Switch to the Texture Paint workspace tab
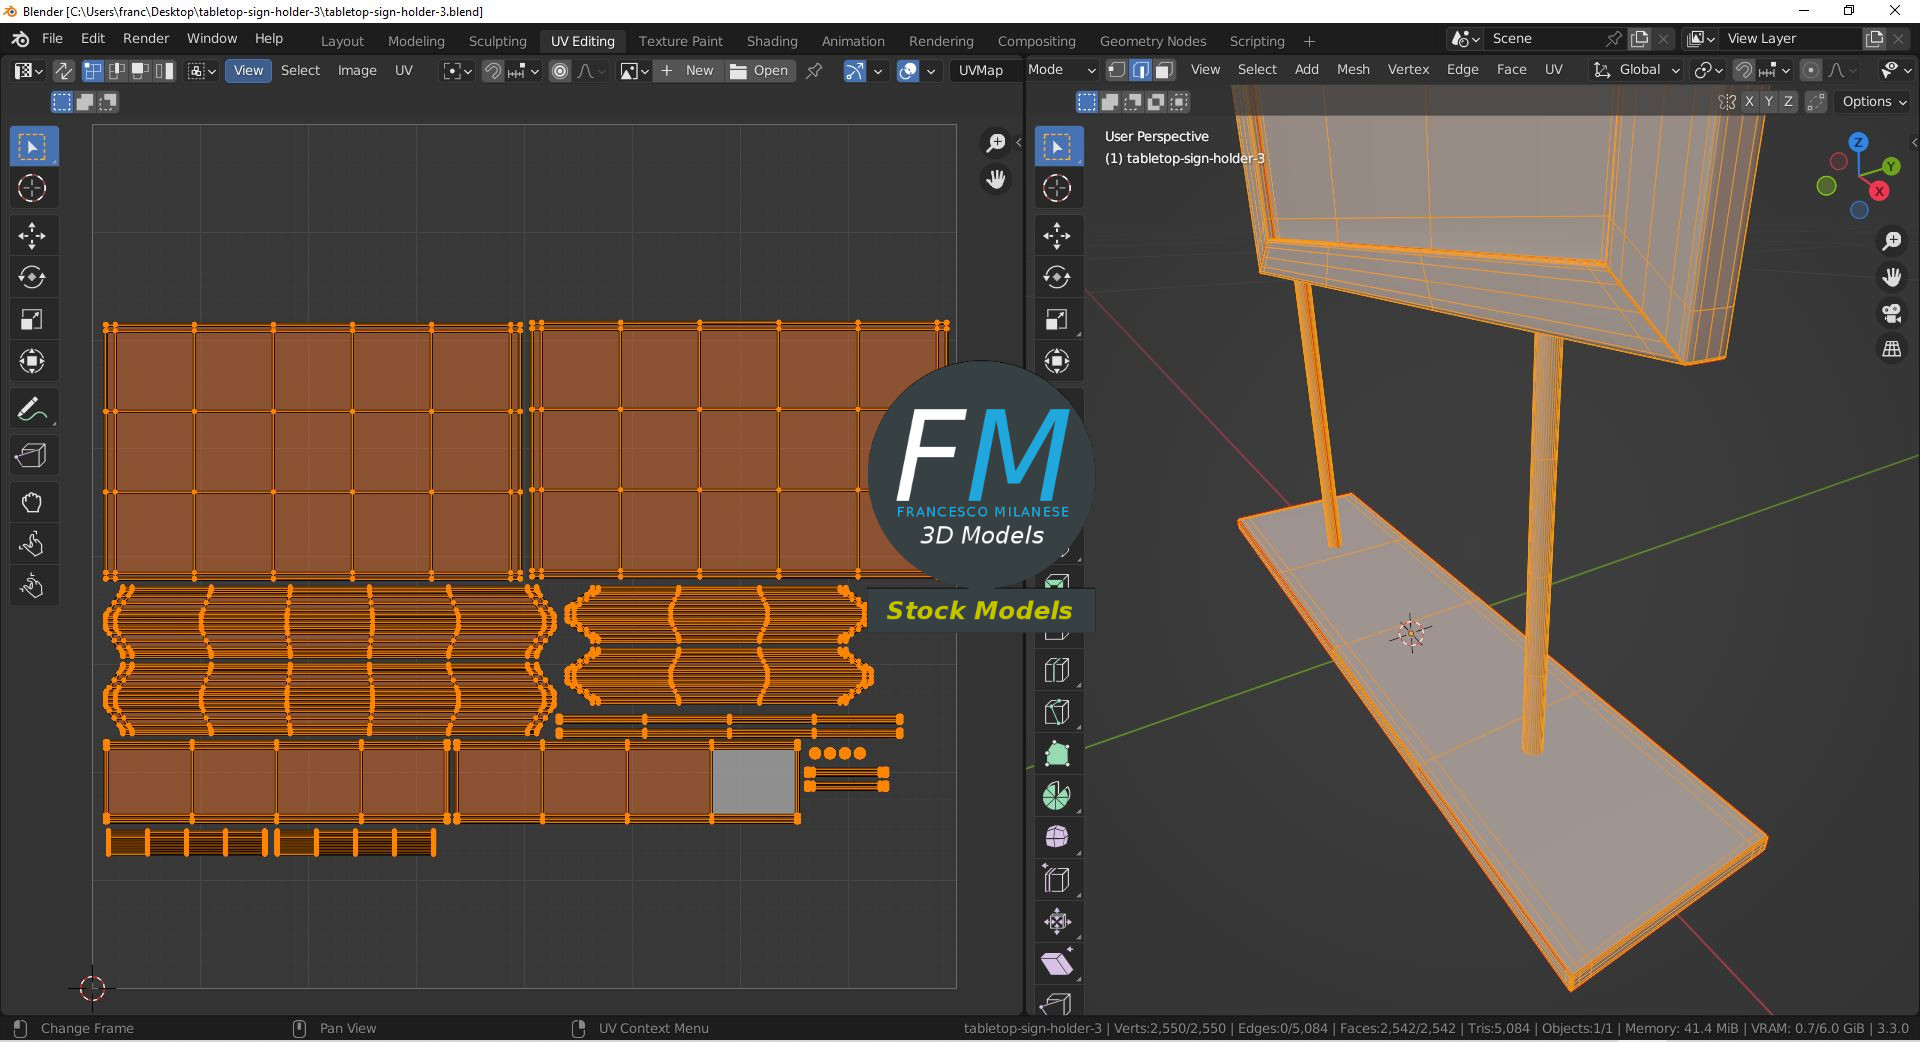 pos(680,41)
